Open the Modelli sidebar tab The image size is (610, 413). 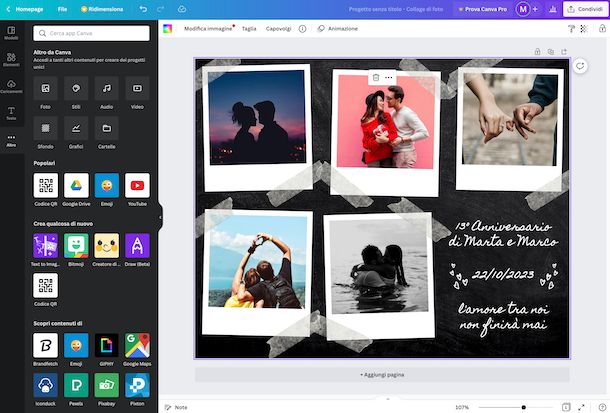pos(11,33)
